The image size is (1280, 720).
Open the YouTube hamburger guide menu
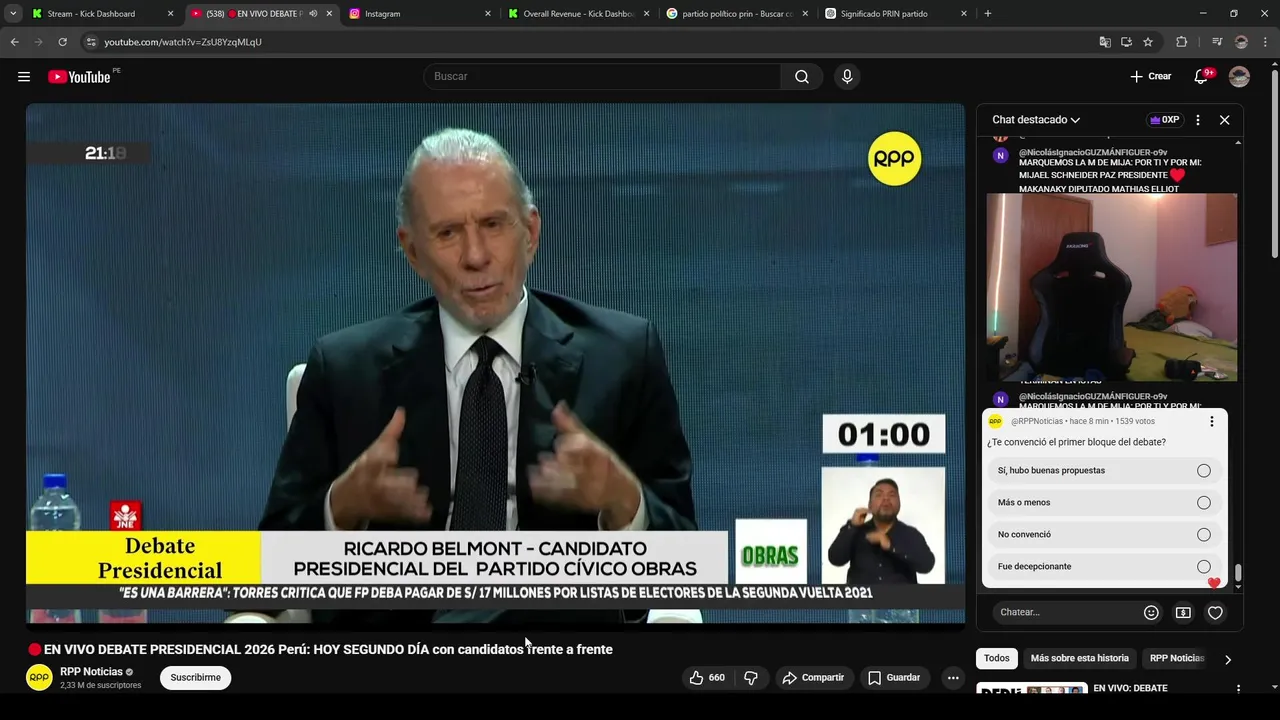[x=24, y=77]
